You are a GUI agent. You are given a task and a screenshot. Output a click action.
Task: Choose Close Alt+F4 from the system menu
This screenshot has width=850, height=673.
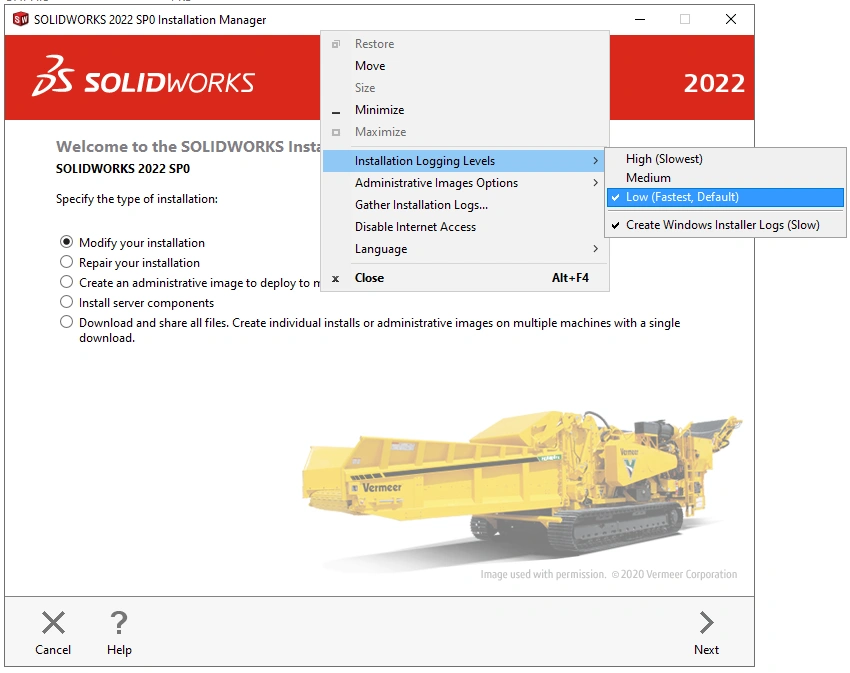coord(465,278)
